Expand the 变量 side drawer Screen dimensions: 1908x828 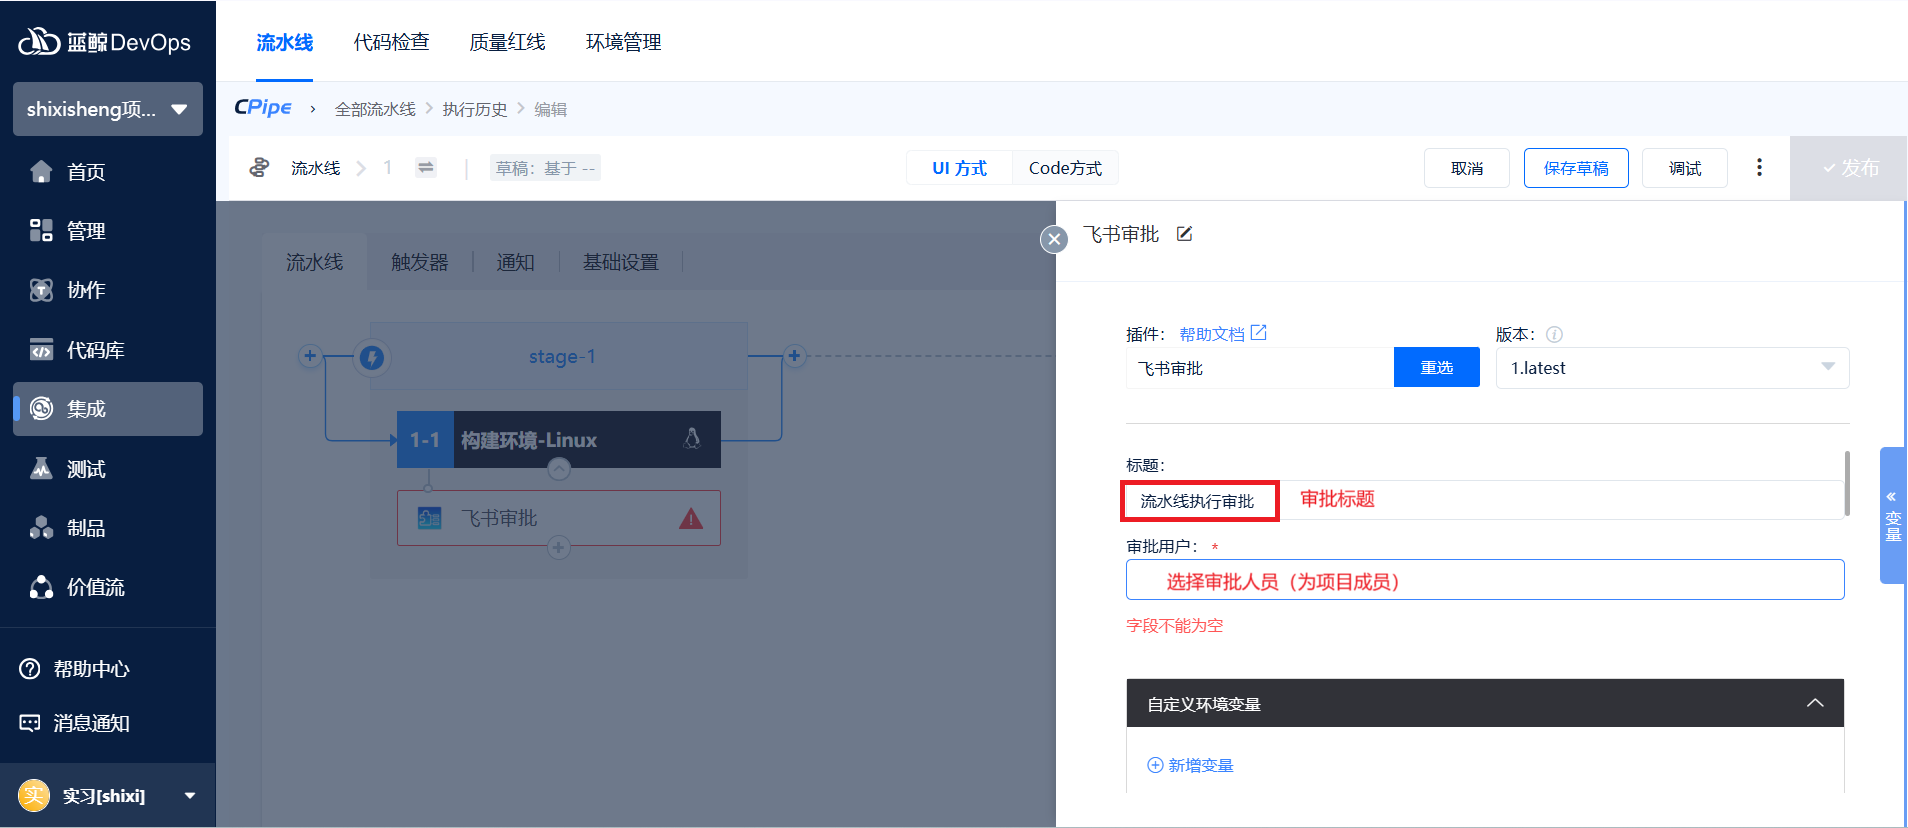click(x=1892, y=515)
